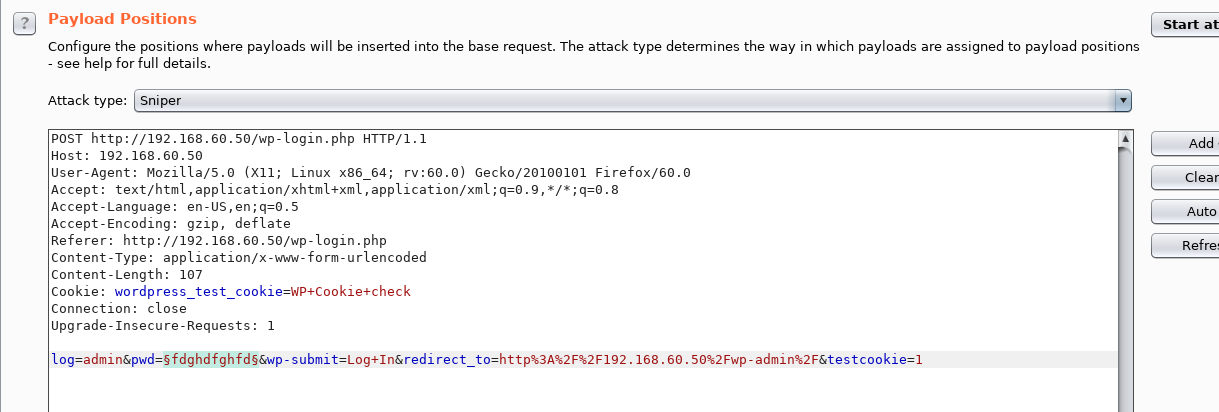This screenshot has height=412, width=1219.
Task: Click the Connection: close header line
Action: pos(119,309)
